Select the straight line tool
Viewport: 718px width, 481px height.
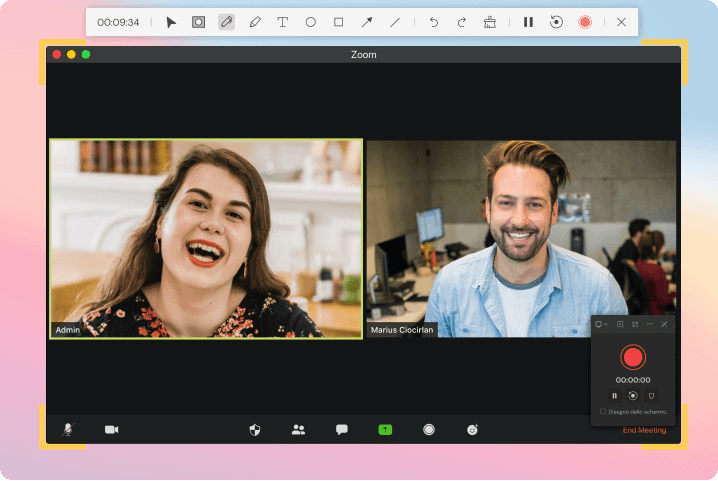(x=395, y=22)
